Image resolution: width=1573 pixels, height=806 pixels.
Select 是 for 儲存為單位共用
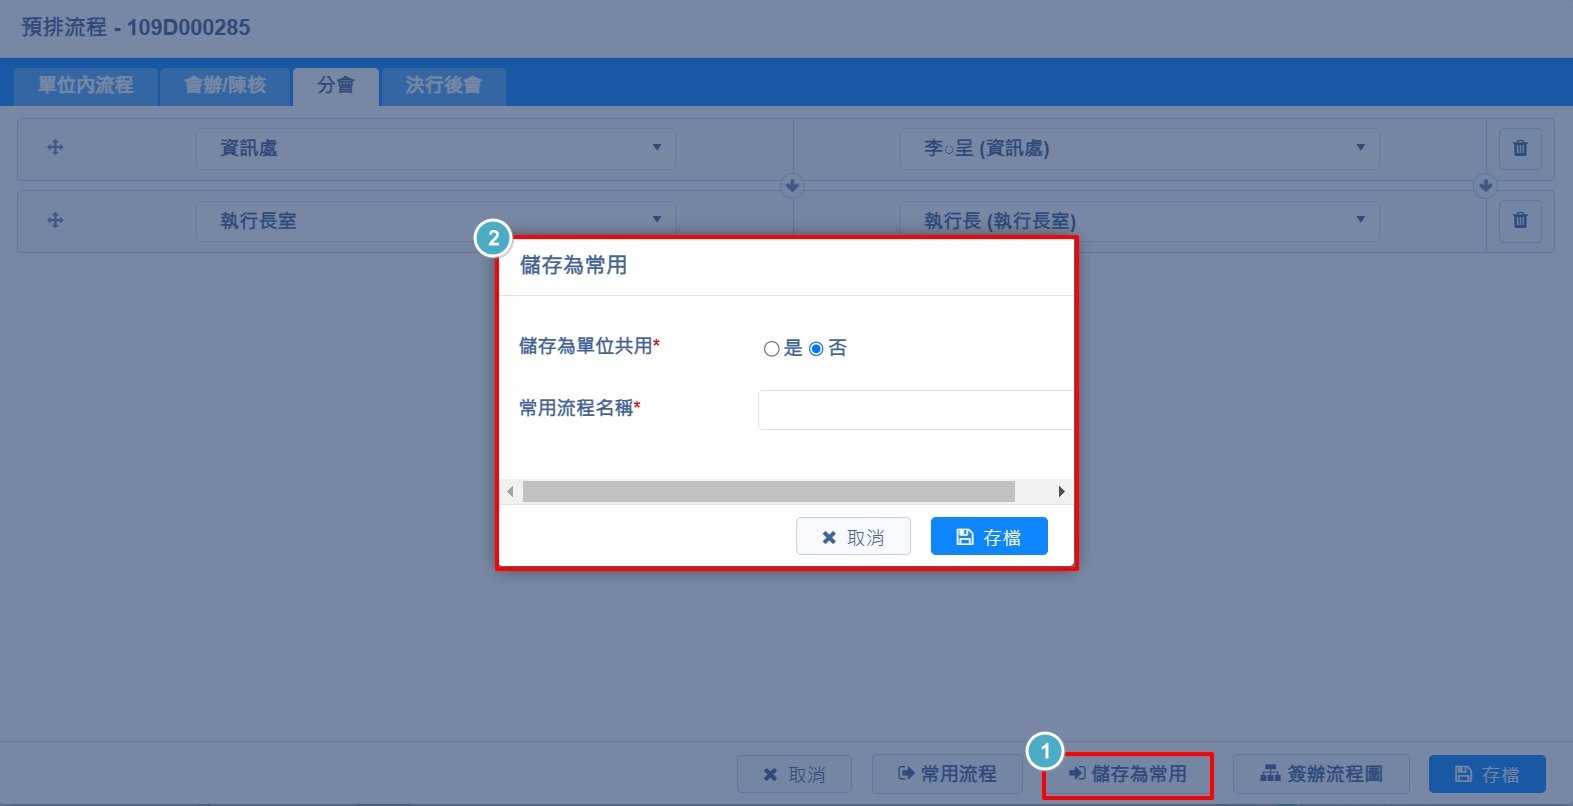point(771,349)
